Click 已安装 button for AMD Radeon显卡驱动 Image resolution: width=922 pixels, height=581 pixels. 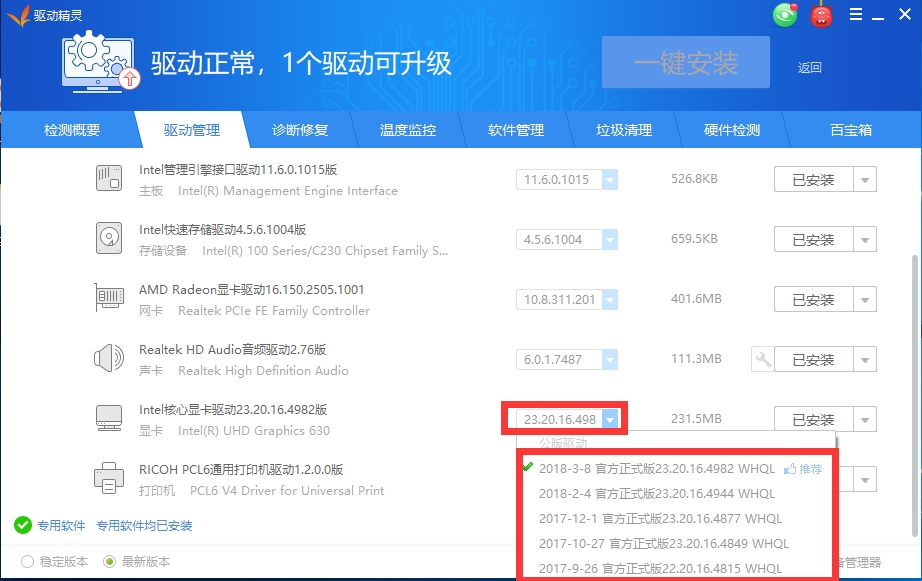tap(814, 299)
